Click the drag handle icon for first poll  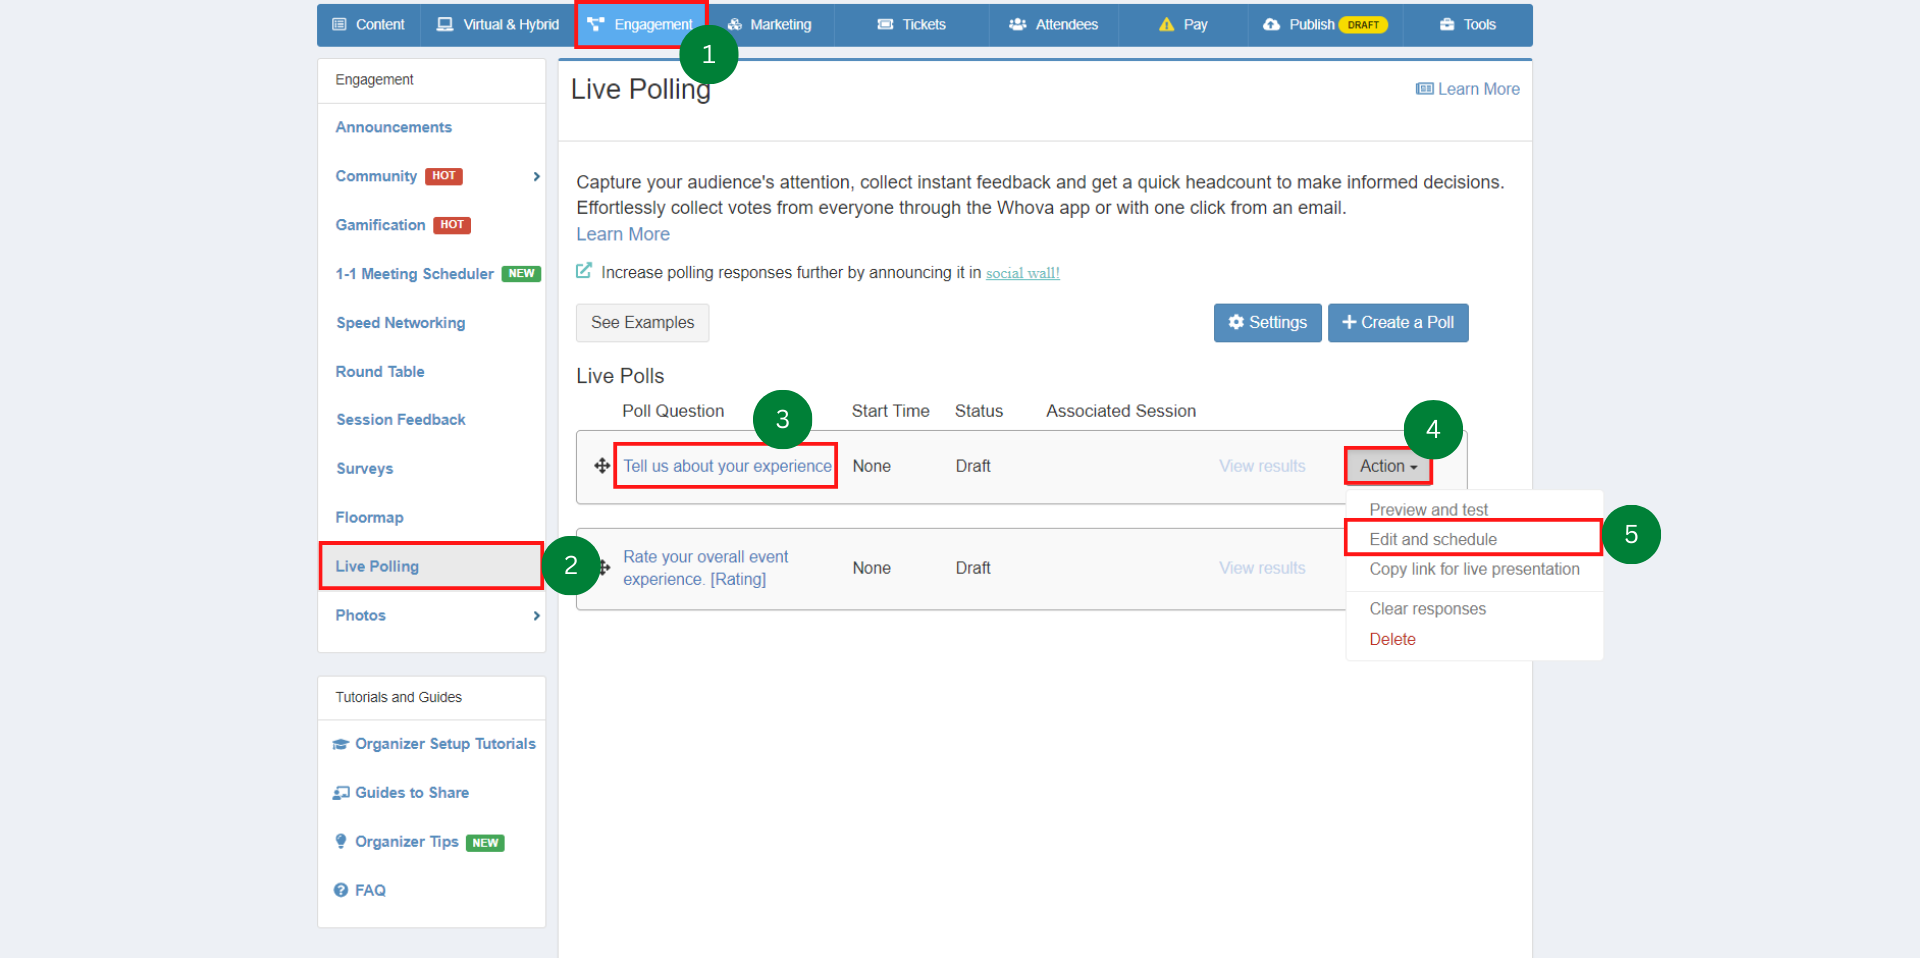[x=602, y=466]
